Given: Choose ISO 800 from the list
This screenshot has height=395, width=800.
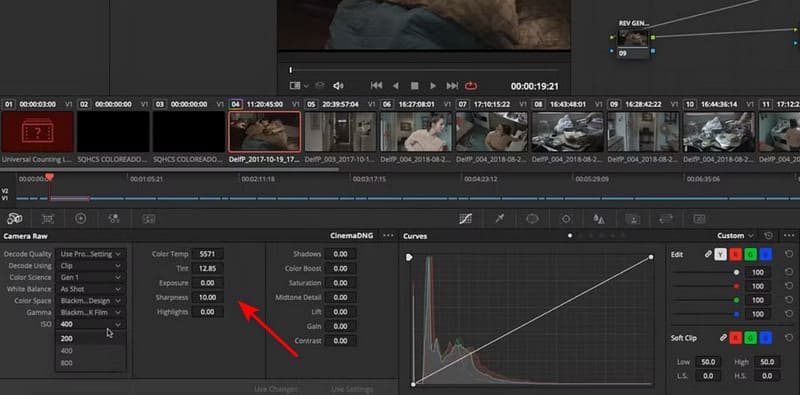Looking at the screenshot, I should [90, 363].
